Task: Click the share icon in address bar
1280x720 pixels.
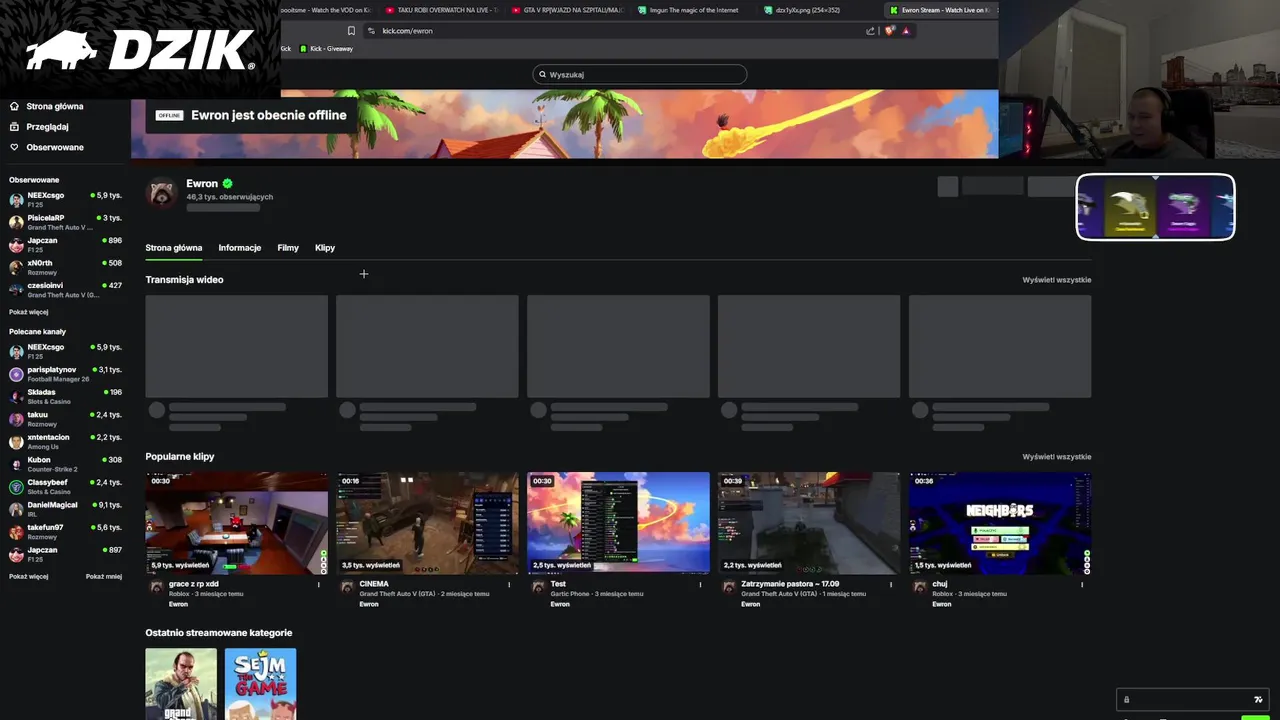Action: tap(870, 31)
